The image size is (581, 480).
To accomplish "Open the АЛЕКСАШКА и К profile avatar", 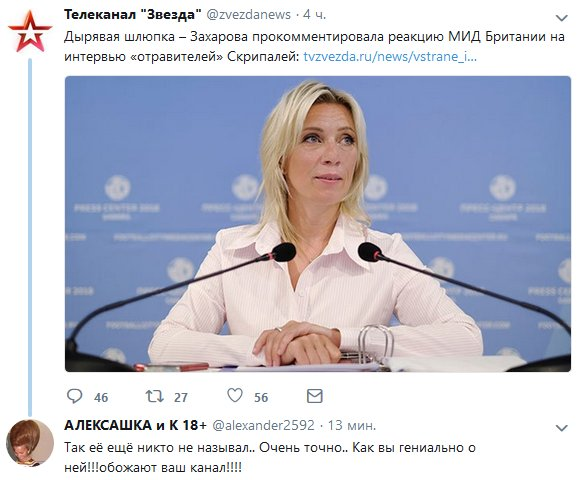I will tap(30, 443).
